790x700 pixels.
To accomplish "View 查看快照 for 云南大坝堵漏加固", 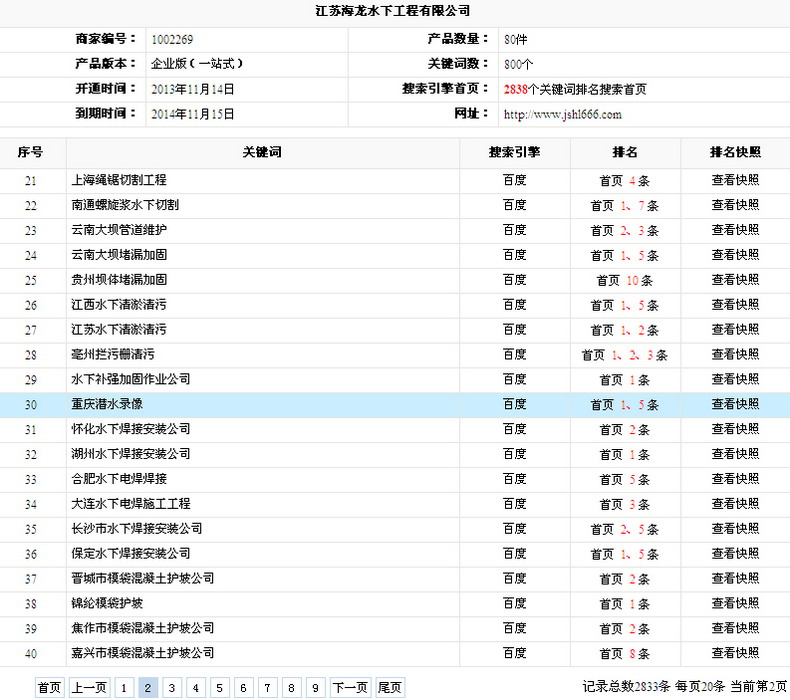I will (735, 255).
